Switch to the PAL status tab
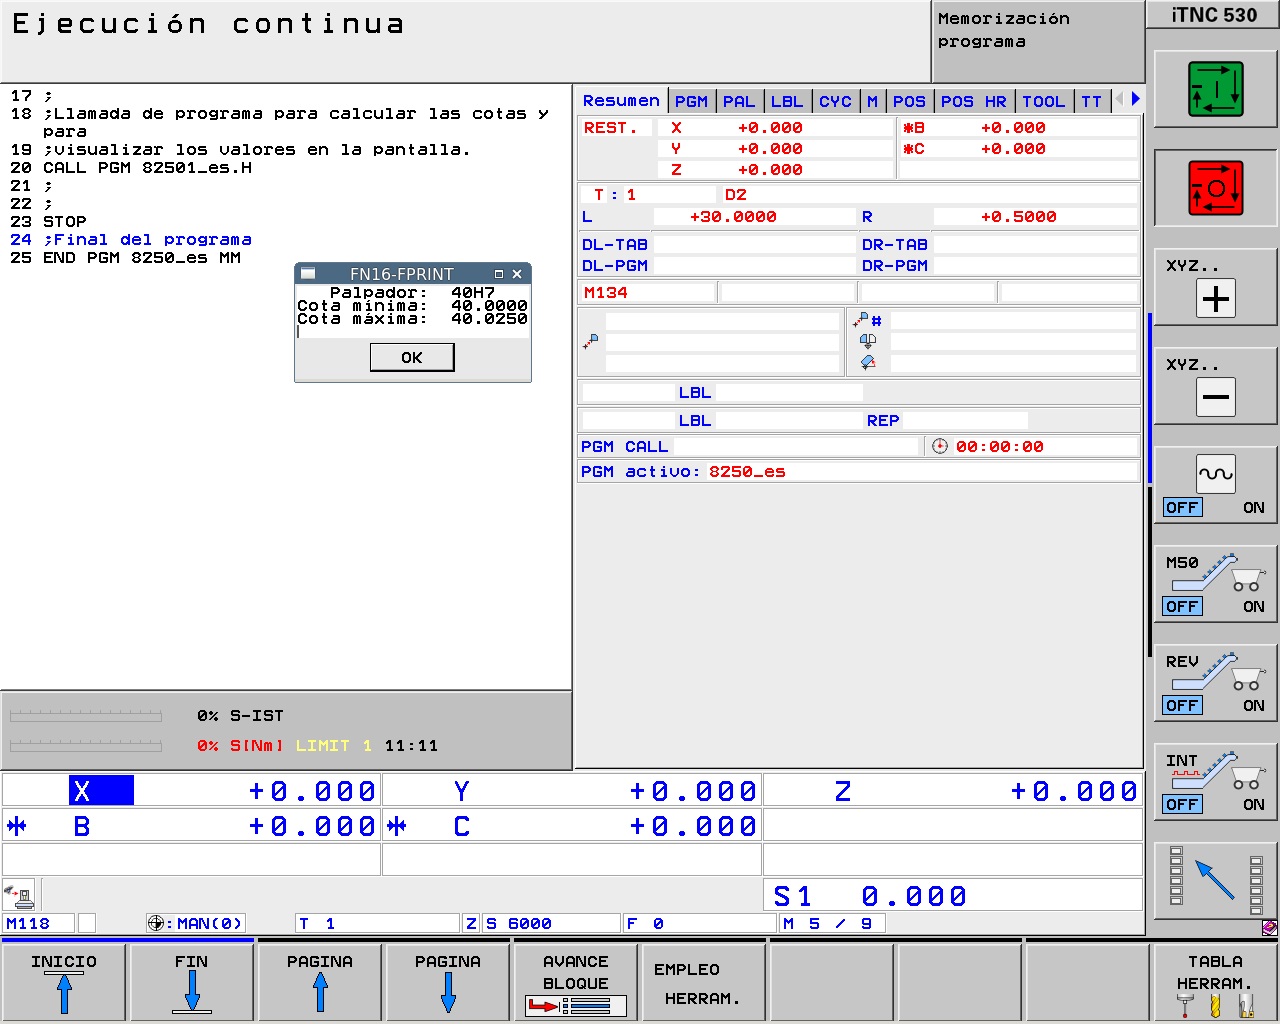The image size is (1280, 1024). pyautogui.click(x=739, y=101)
